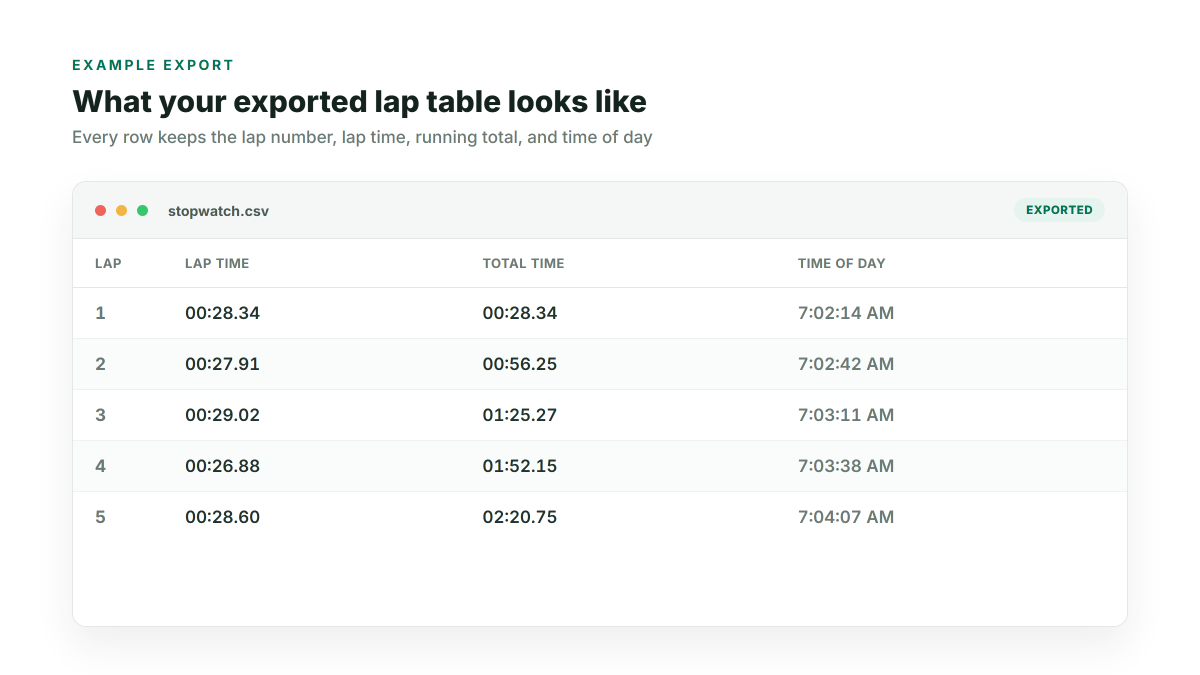Click the TIME OF DAY column header

(841, 264)
